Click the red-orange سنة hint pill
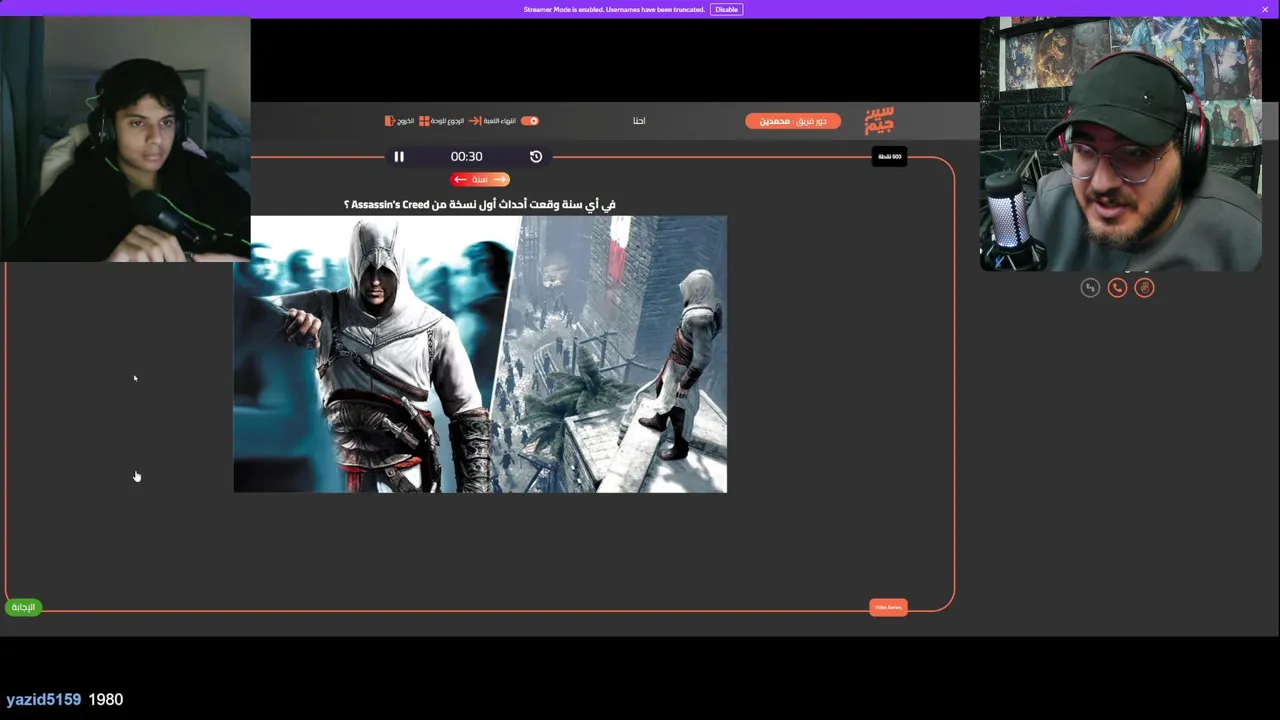Viewport: 1280px width, 720px height. 480,179
